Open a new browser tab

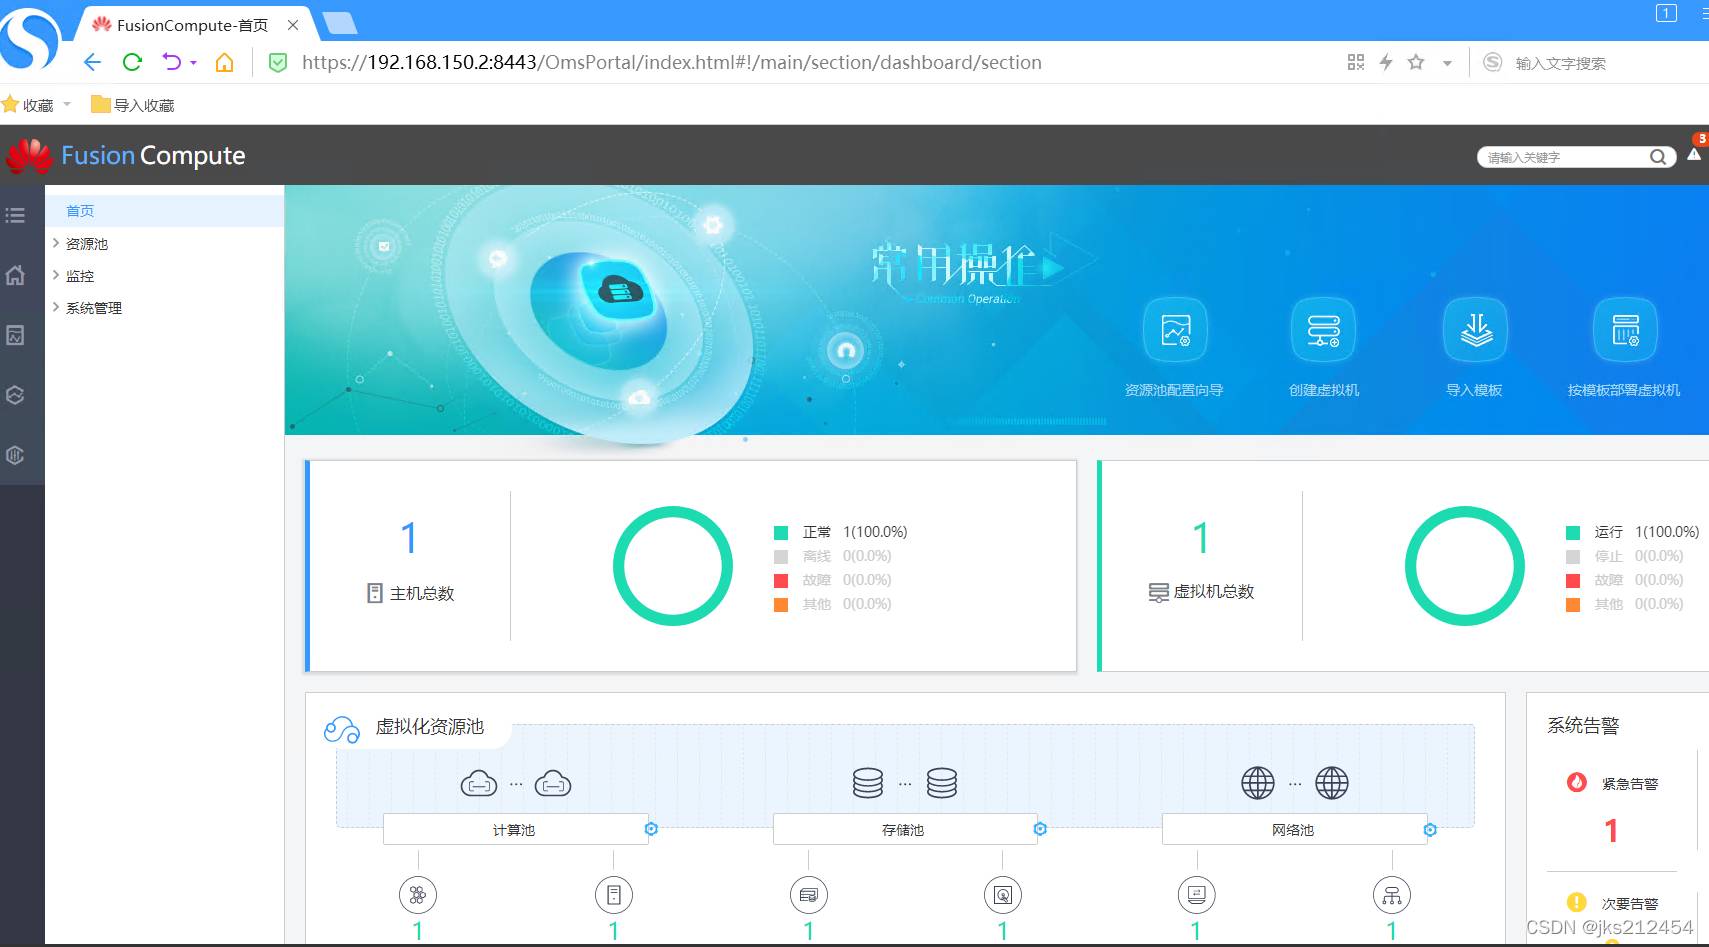point(340,23)
